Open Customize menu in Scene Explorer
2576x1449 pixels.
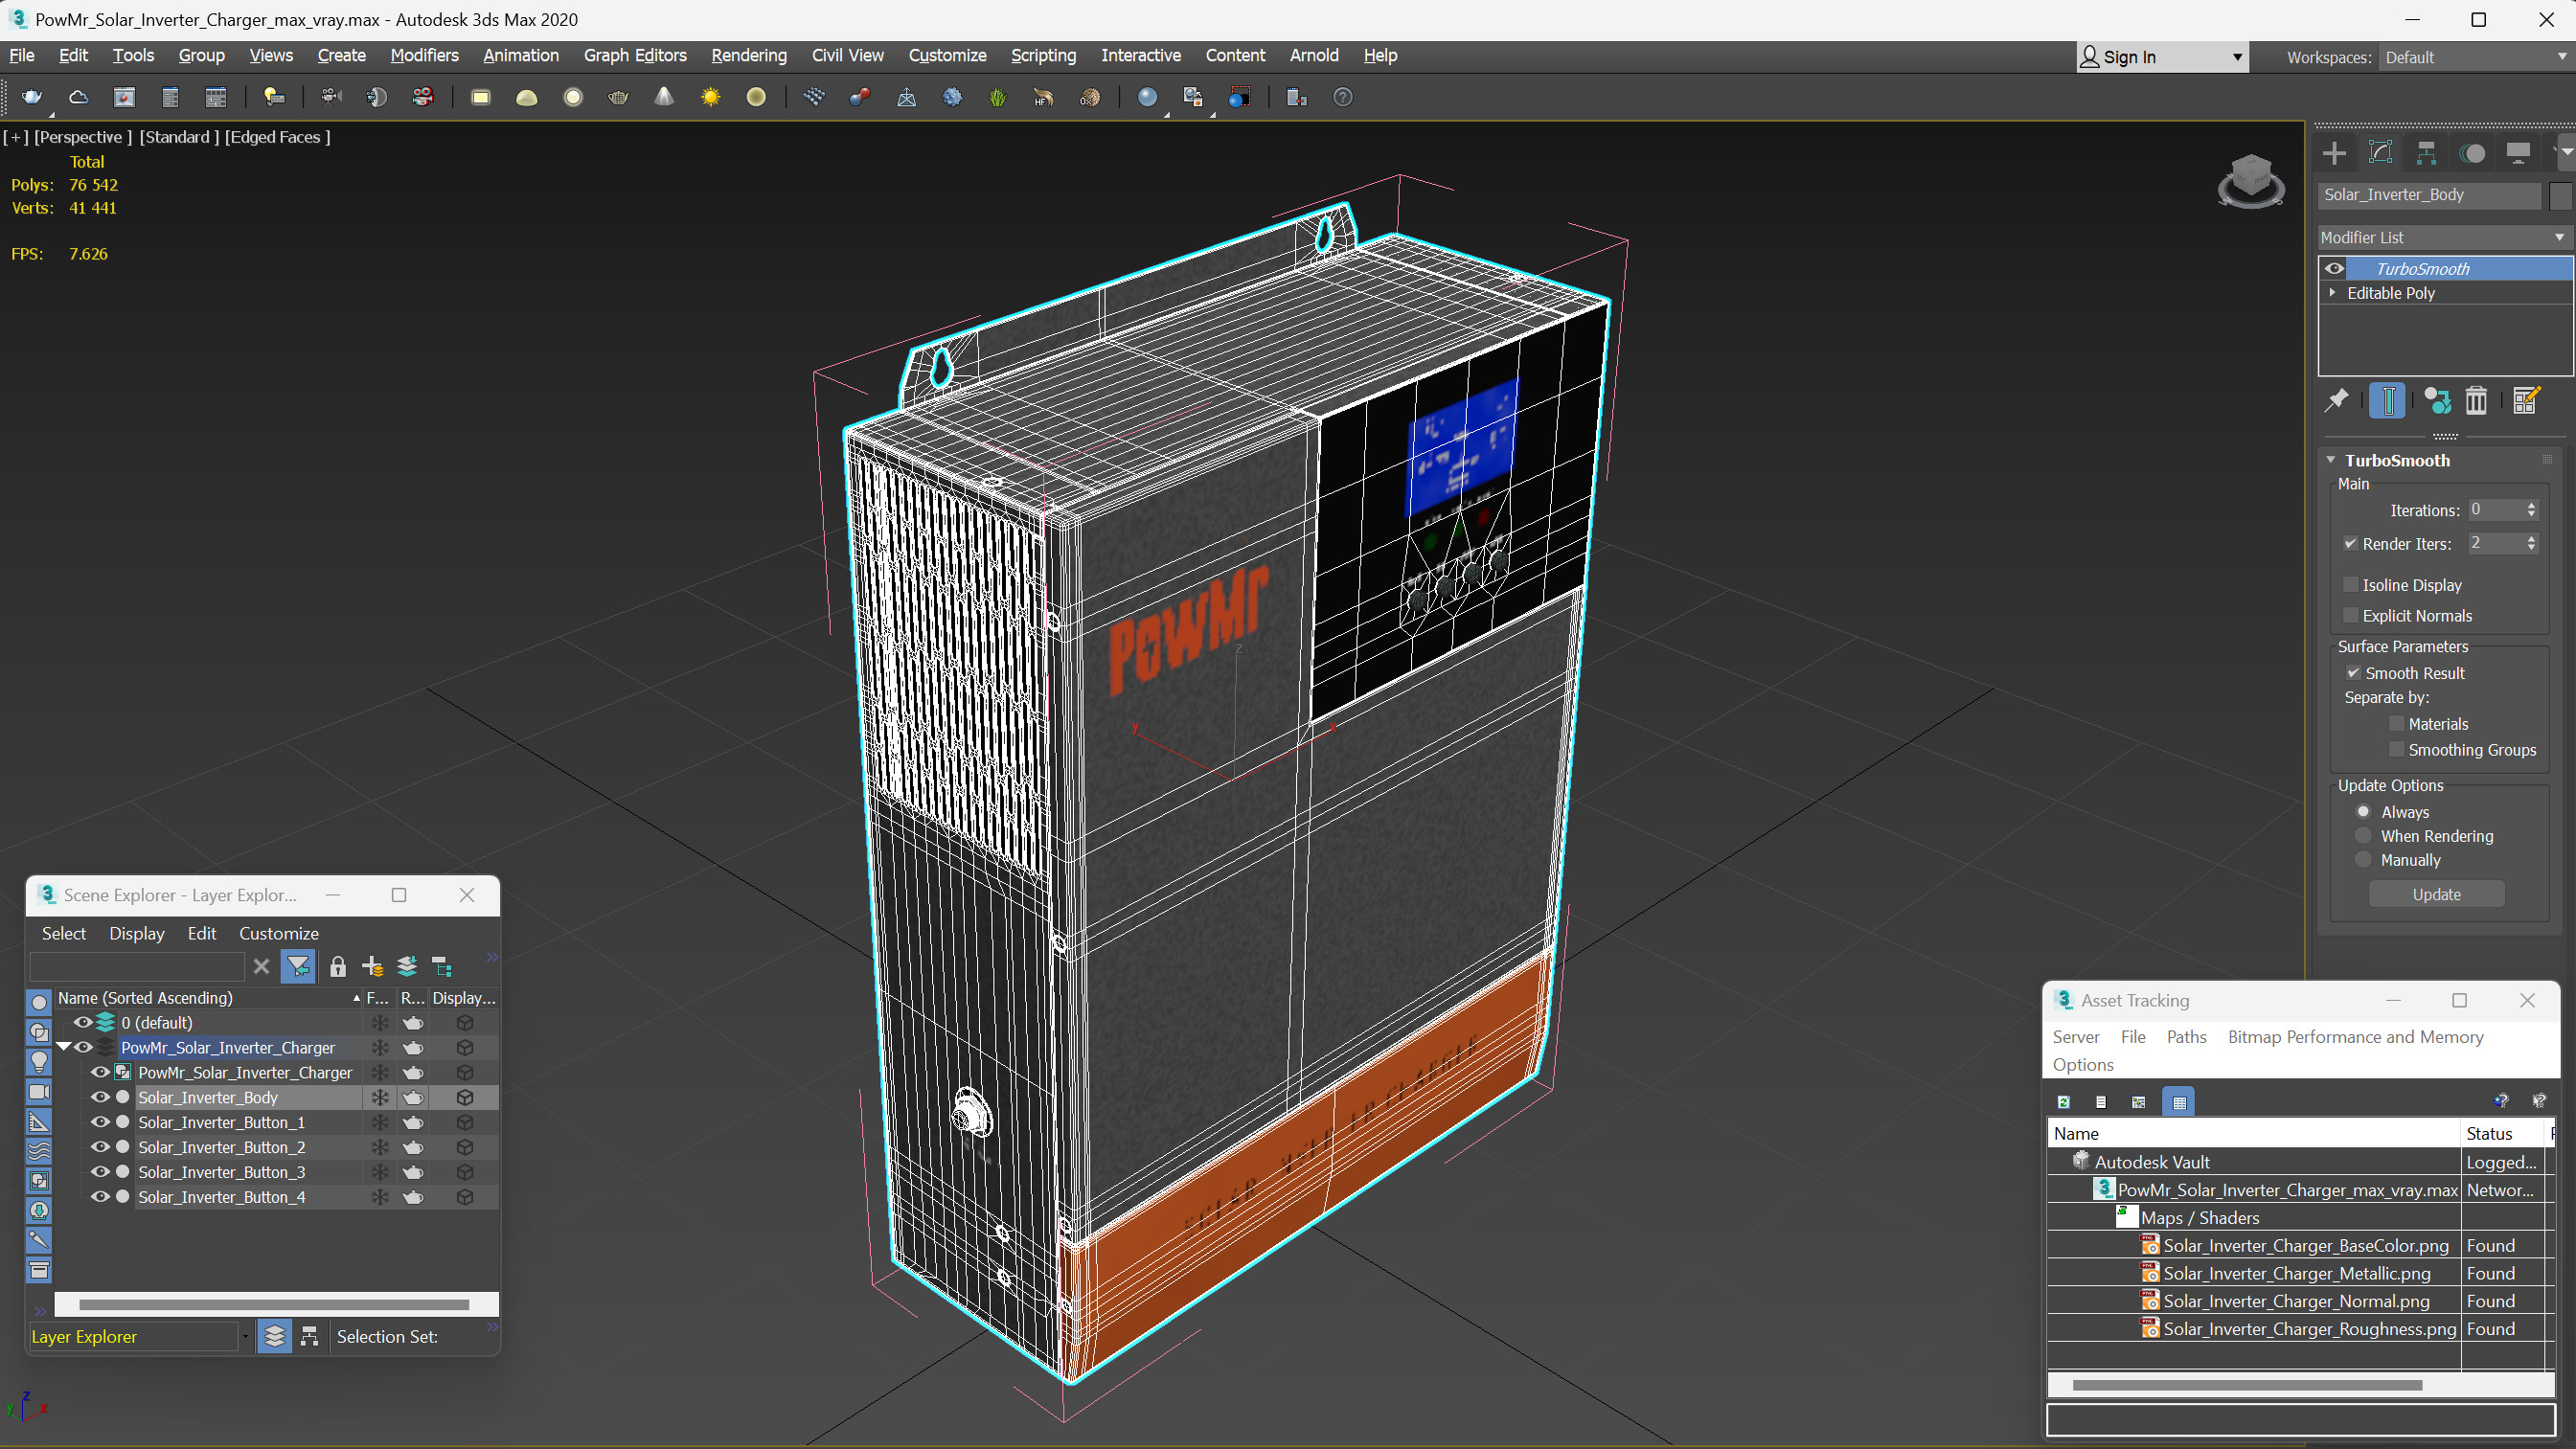278,933
